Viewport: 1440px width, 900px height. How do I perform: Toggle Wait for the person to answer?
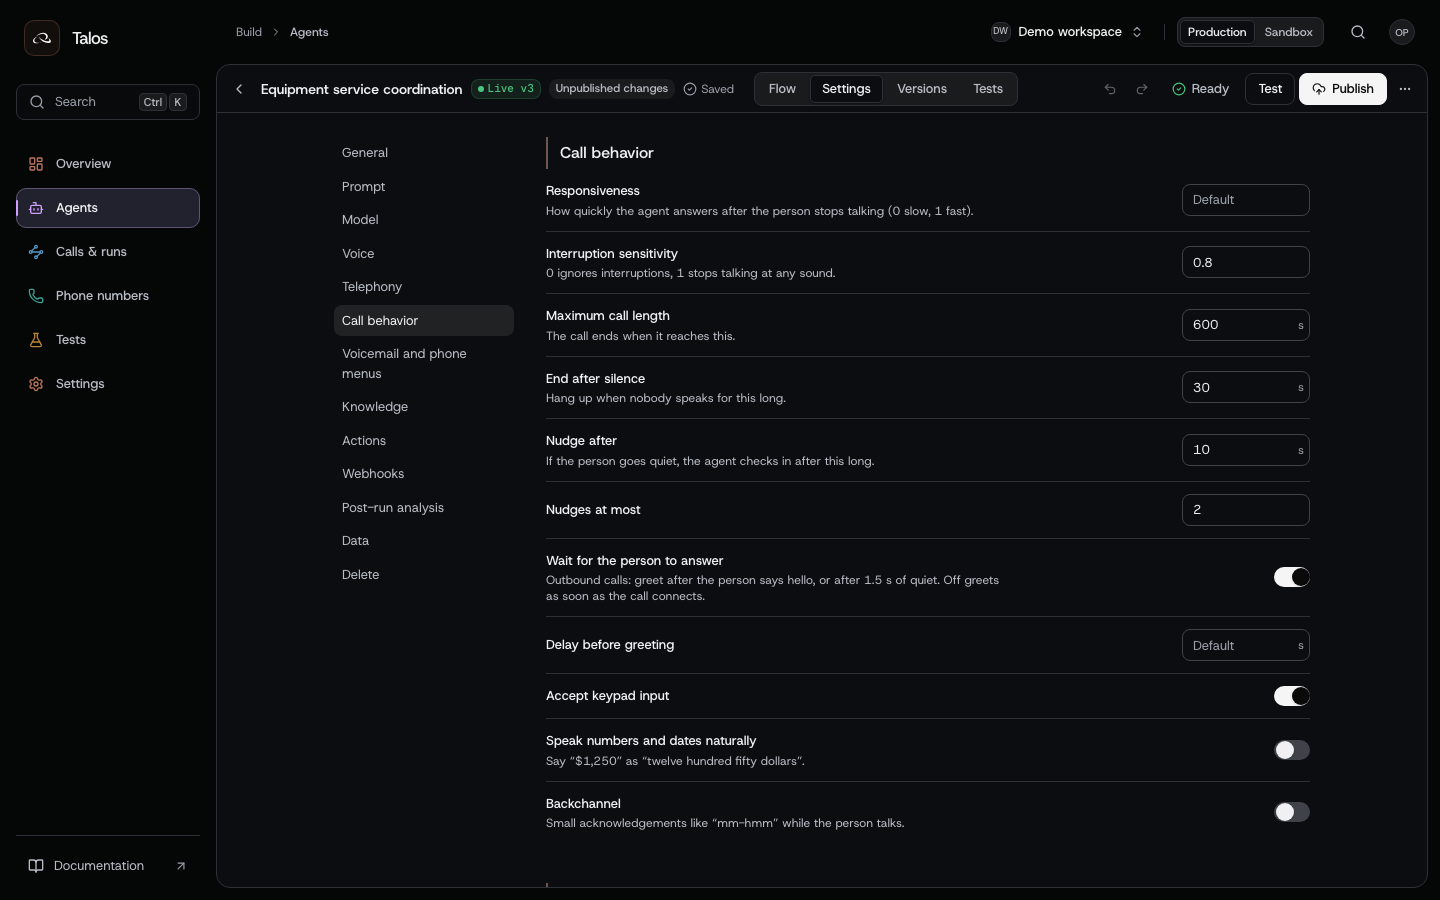point(1291,577)
